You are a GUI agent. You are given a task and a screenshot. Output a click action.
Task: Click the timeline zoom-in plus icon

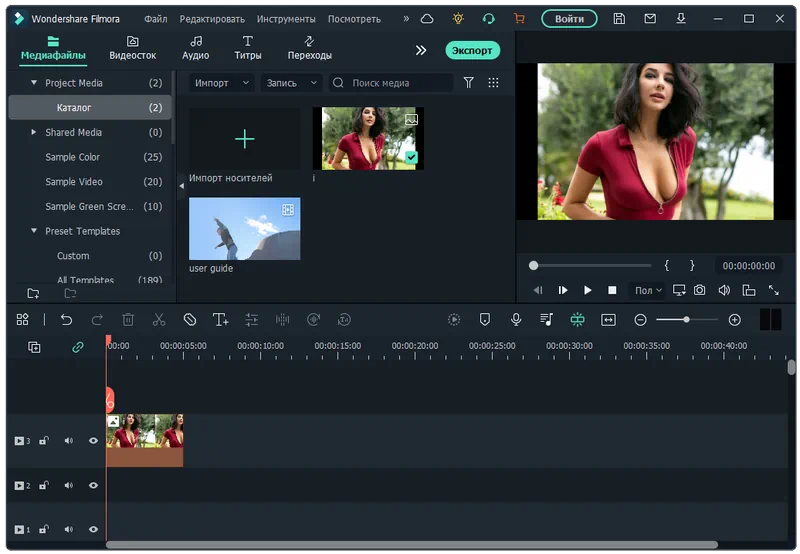pyautogui.click(x=735, y=320)
